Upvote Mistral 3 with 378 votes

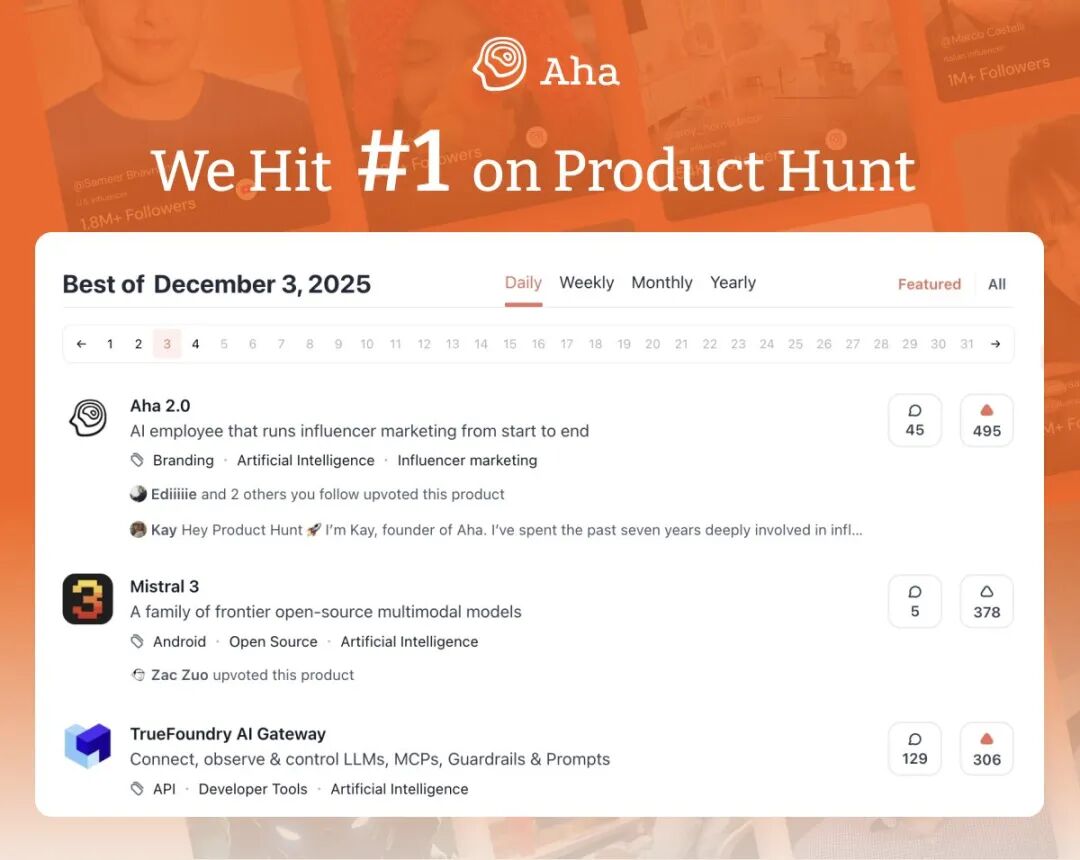(987, 601)
